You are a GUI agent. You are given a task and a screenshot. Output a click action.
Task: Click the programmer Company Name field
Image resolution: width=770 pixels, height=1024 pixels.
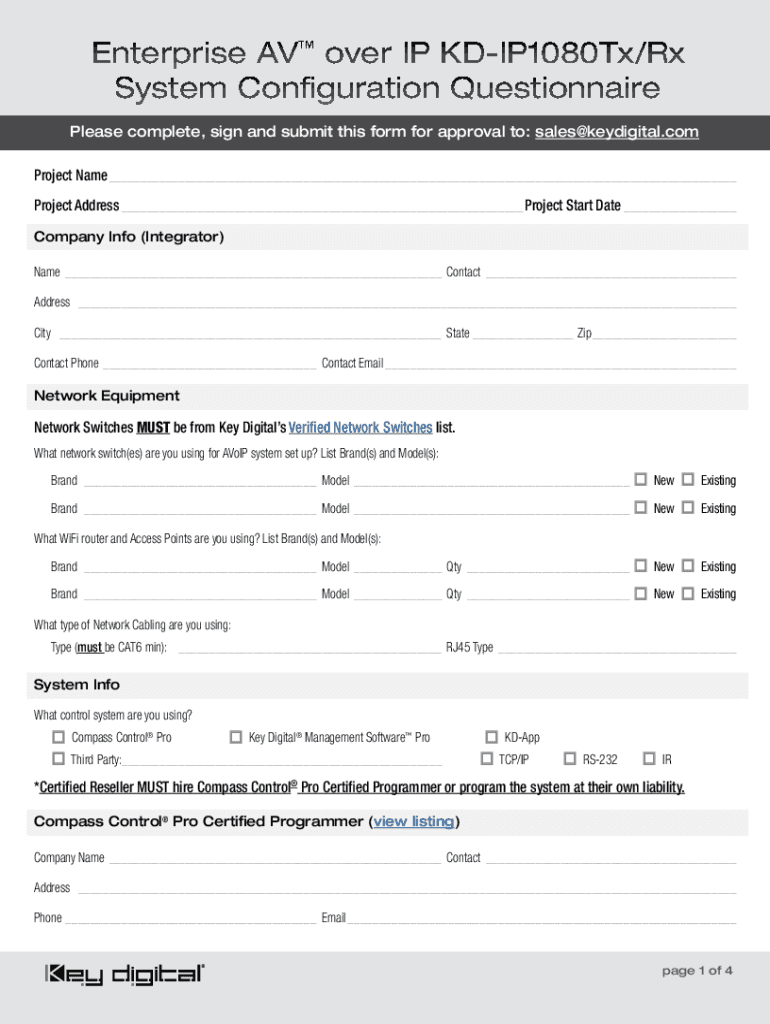click(x=274, y=857)
